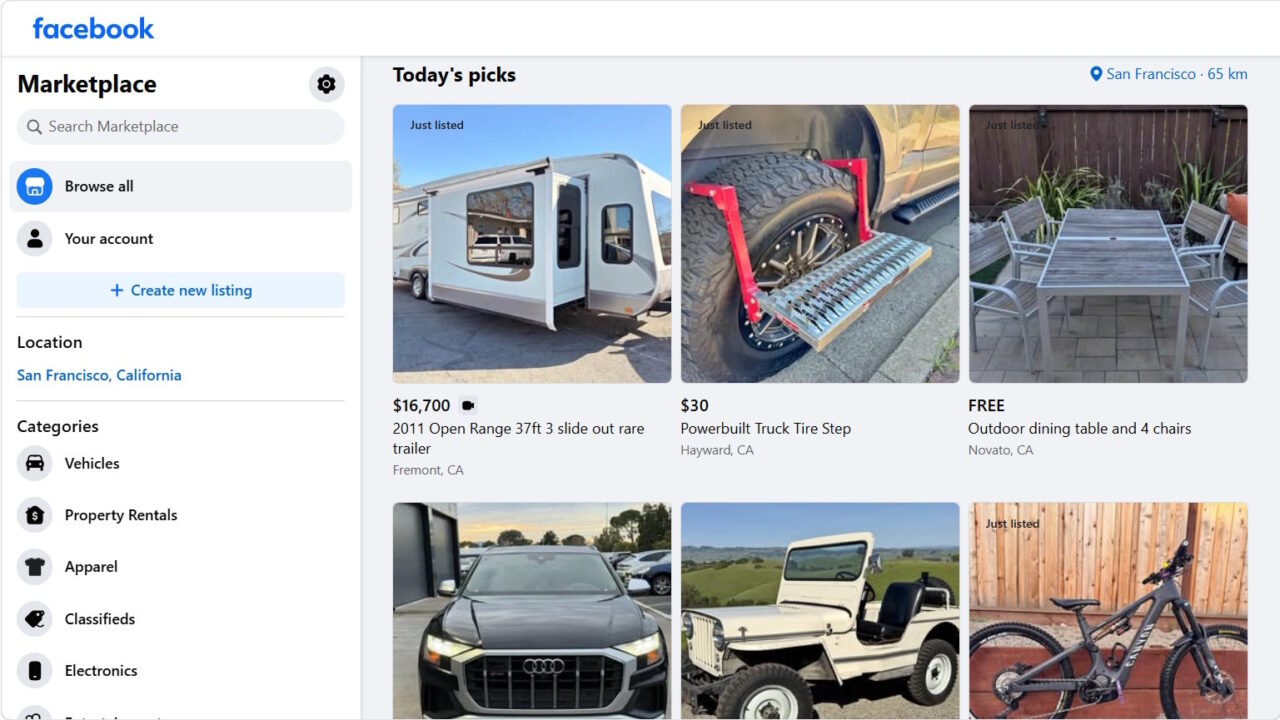Click the magnifier icon in the search bar
Viewport: 1280px width, 720px height.
[x=34, y=127]
